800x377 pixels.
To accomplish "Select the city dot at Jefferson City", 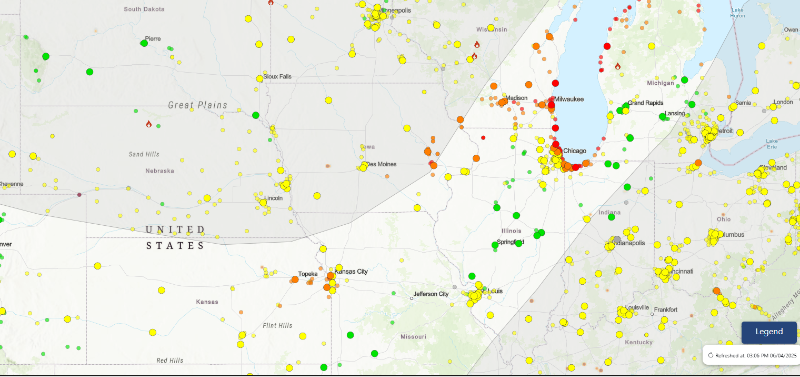I will coord(412,298).
